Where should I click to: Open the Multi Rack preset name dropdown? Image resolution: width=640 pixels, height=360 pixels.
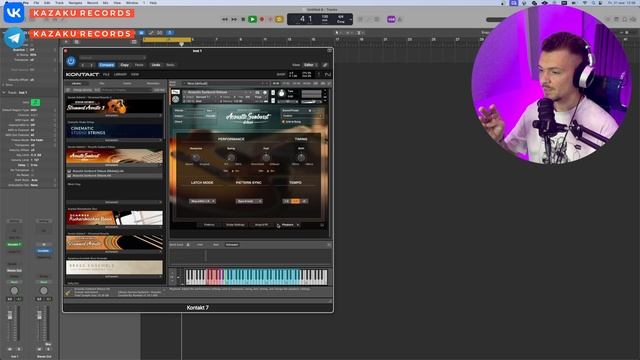click(224, 84)
